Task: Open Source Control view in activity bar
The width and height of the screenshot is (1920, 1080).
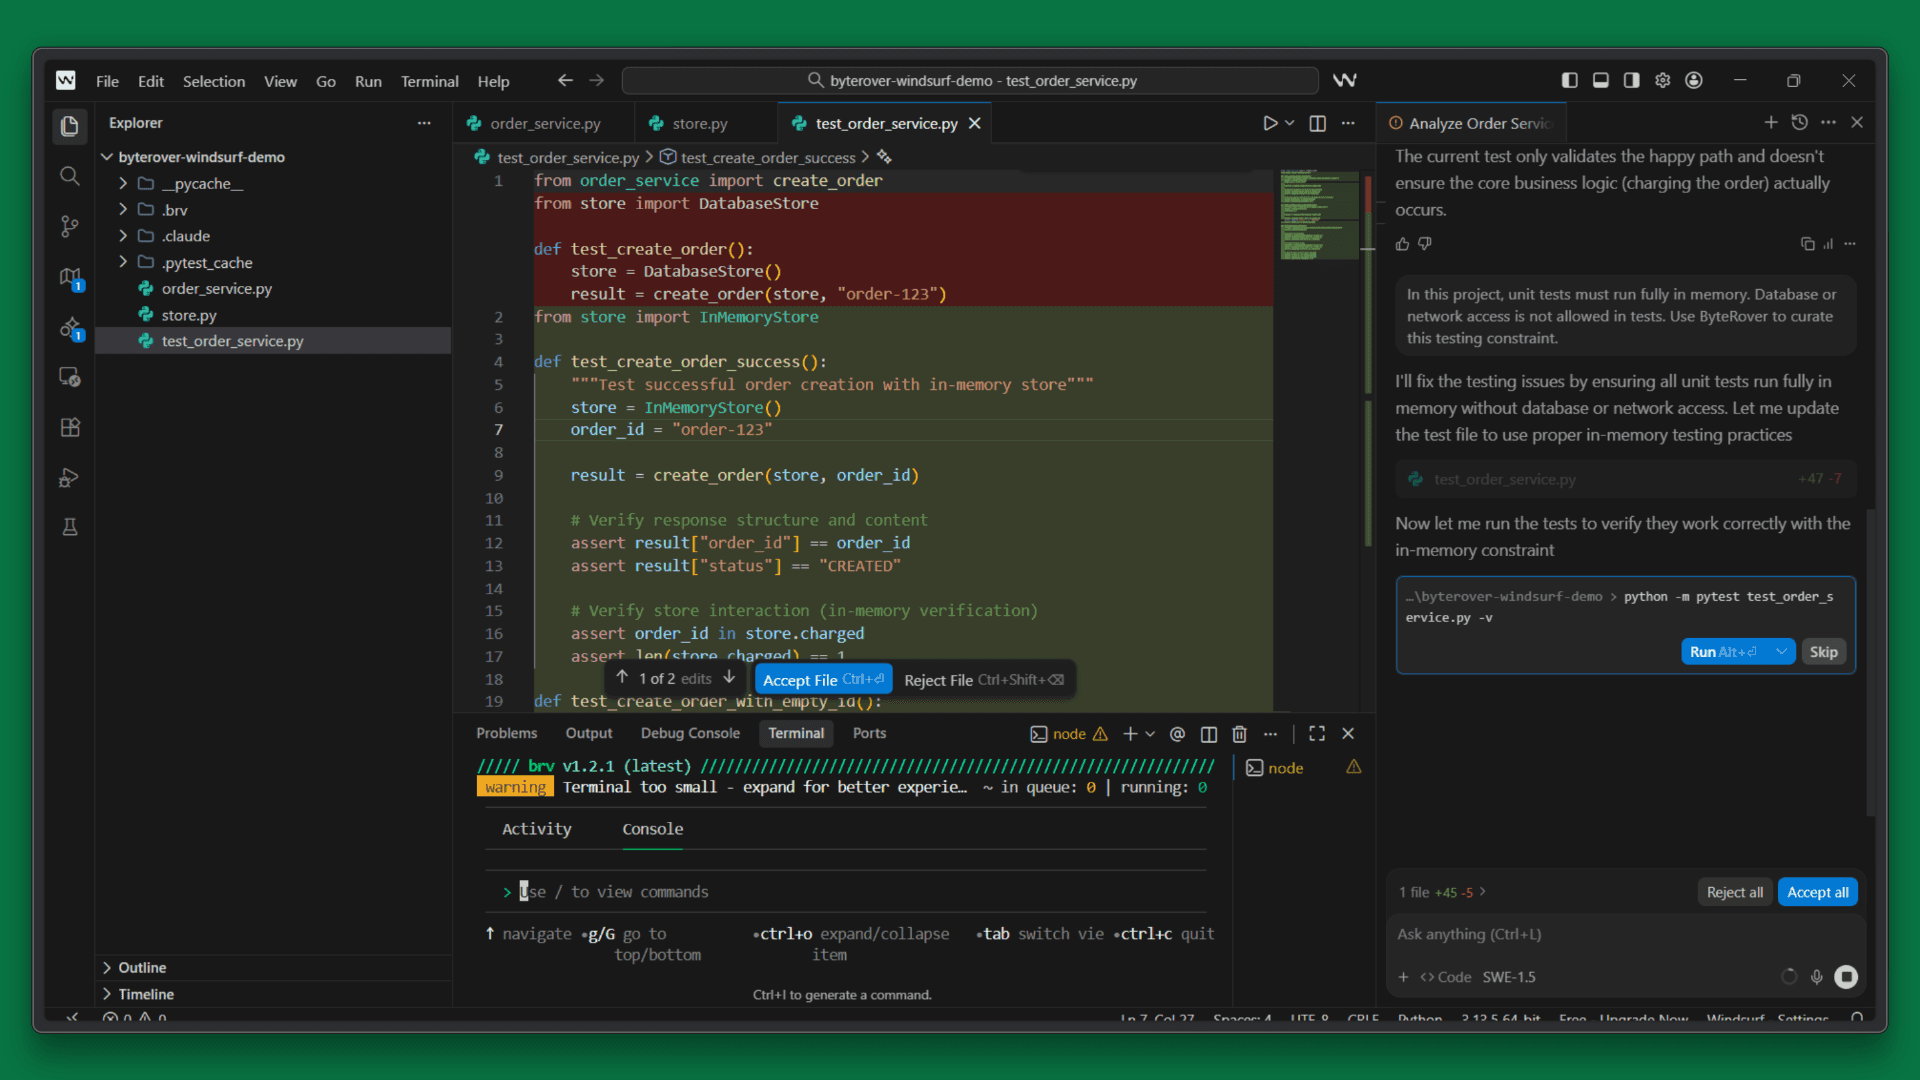Action: (69, 227)
